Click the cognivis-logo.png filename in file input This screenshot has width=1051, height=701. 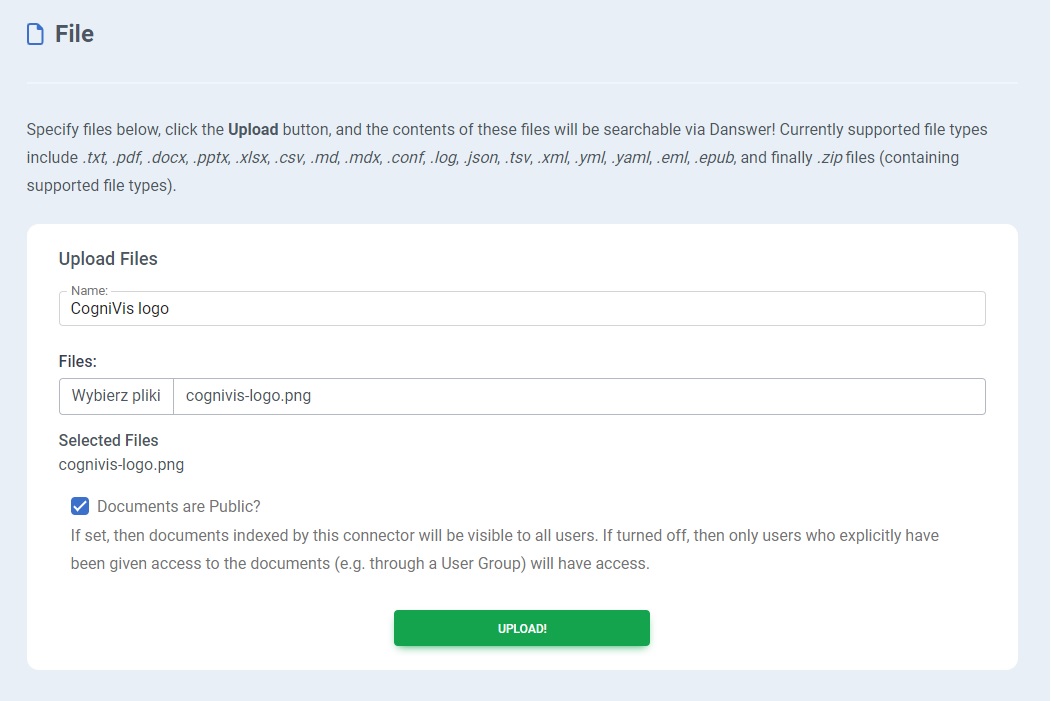[248, 396]
